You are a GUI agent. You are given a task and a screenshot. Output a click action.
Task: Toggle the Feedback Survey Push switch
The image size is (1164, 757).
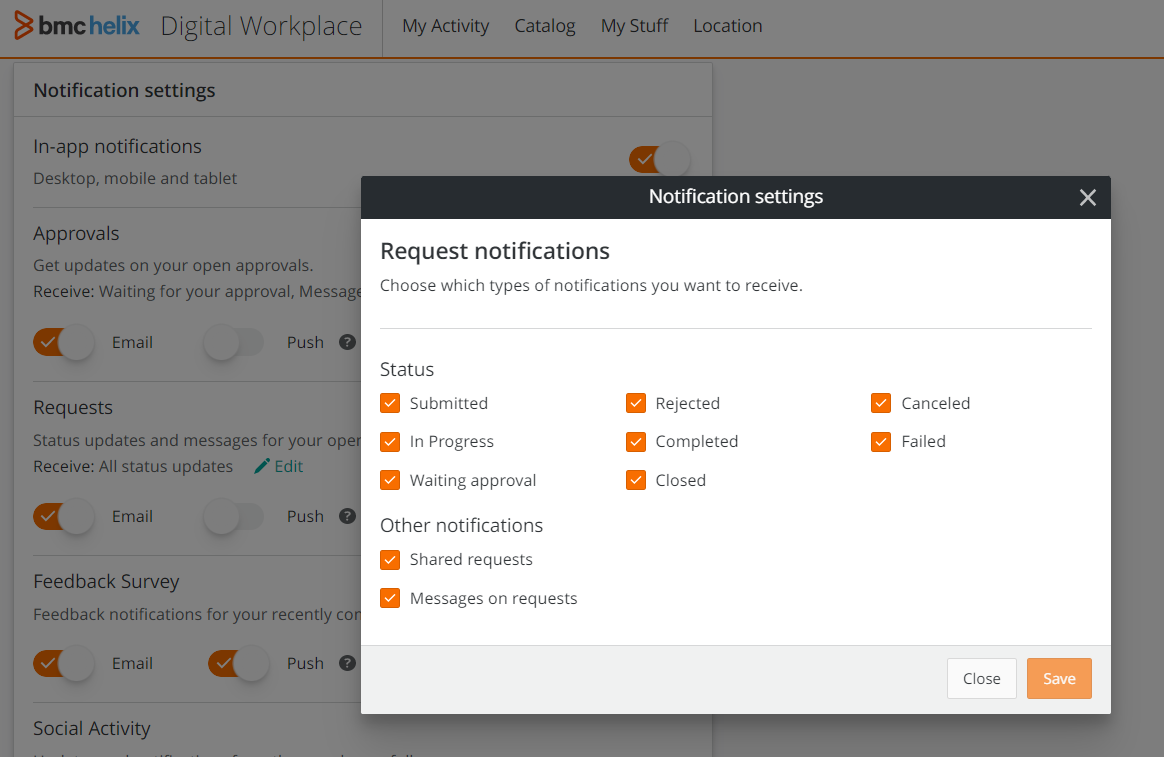[238, 663]
